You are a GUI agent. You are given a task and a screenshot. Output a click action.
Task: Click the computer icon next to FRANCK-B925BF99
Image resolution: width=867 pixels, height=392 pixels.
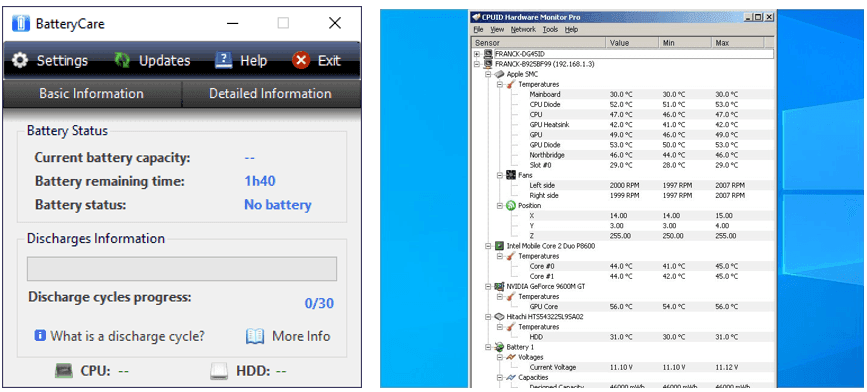[488, 64]
